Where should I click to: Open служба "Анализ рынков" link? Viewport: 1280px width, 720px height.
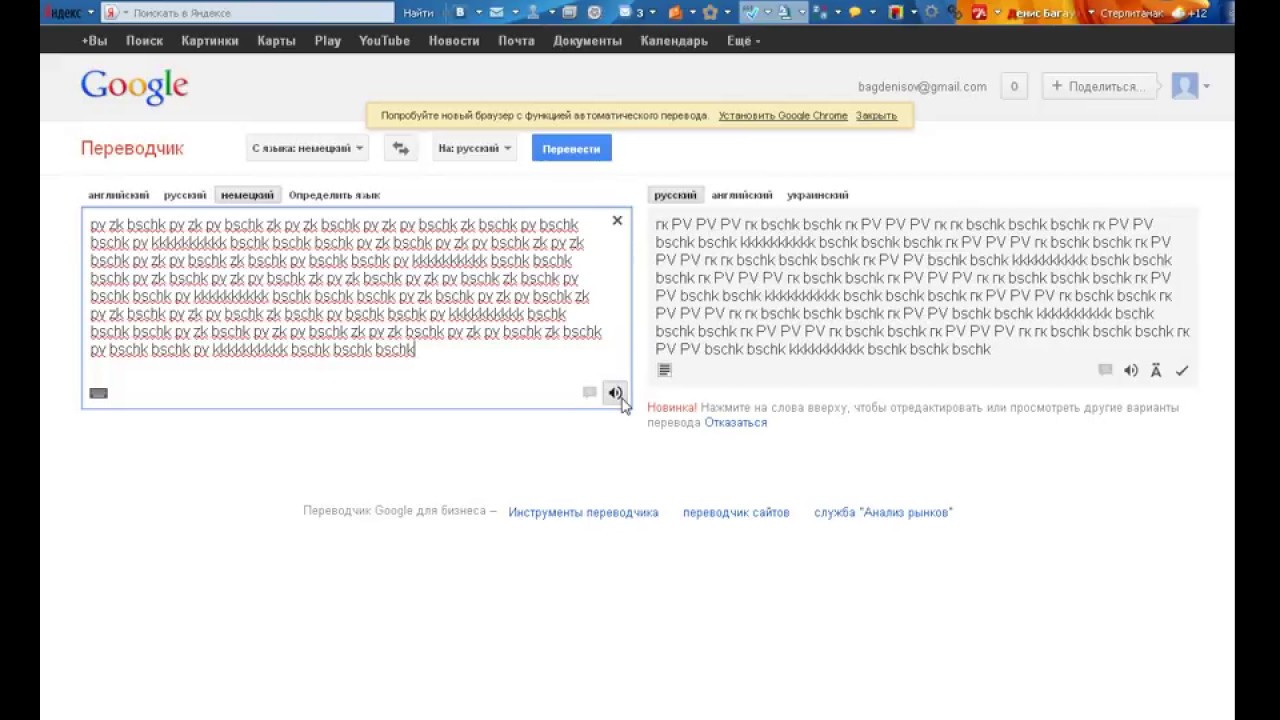(x=883, y=512)
